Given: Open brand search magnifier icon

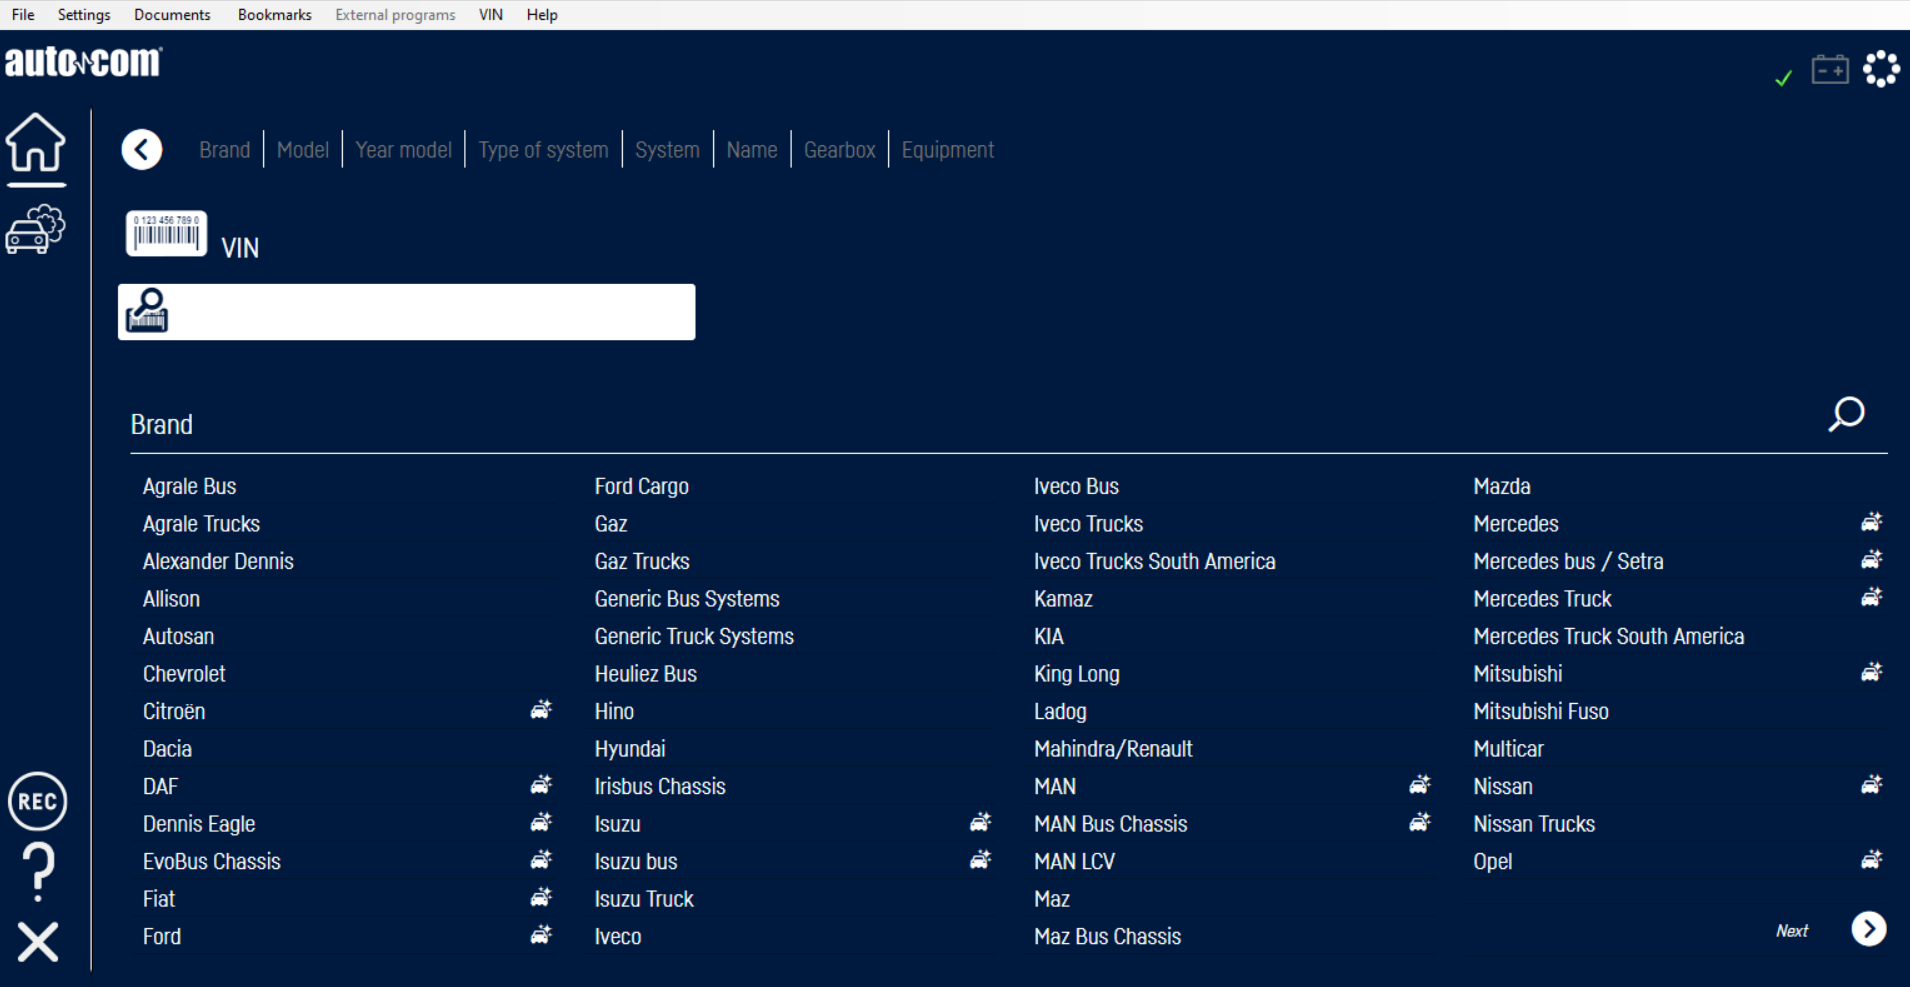Looking at the screenshot, I should point(1846,414).
